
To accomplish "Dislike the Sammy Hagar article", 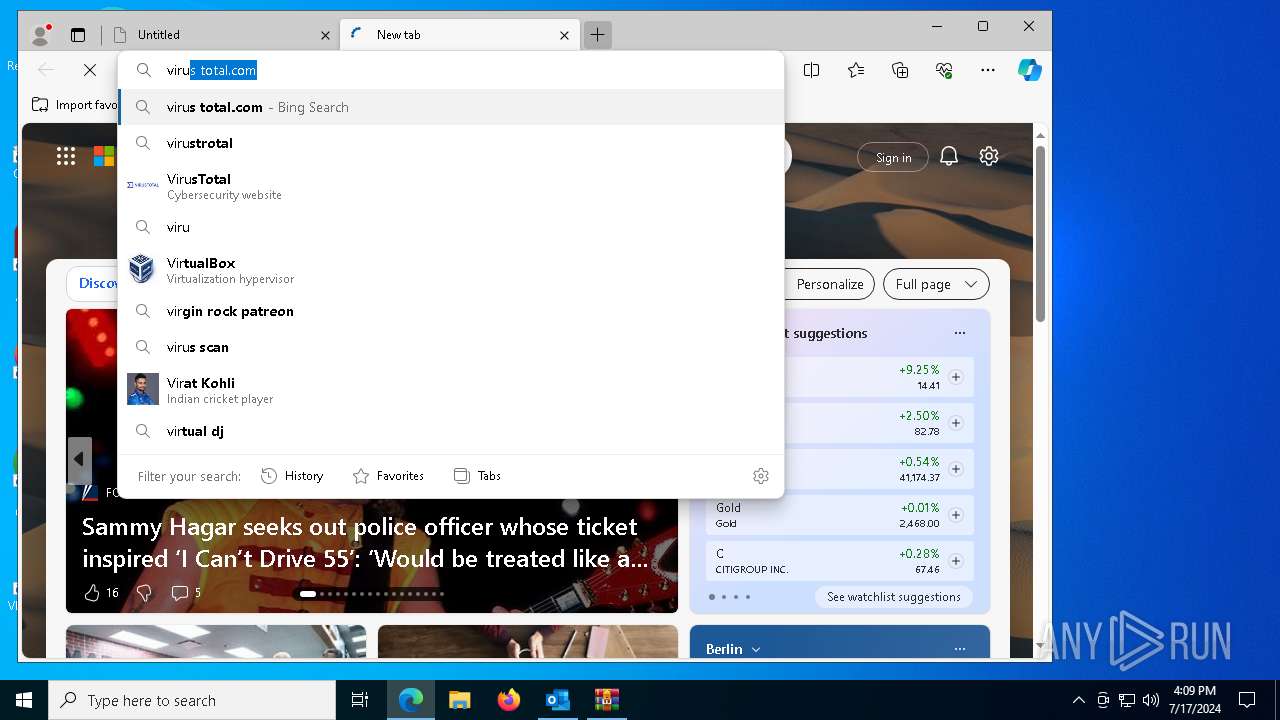I will coord(144,593).
